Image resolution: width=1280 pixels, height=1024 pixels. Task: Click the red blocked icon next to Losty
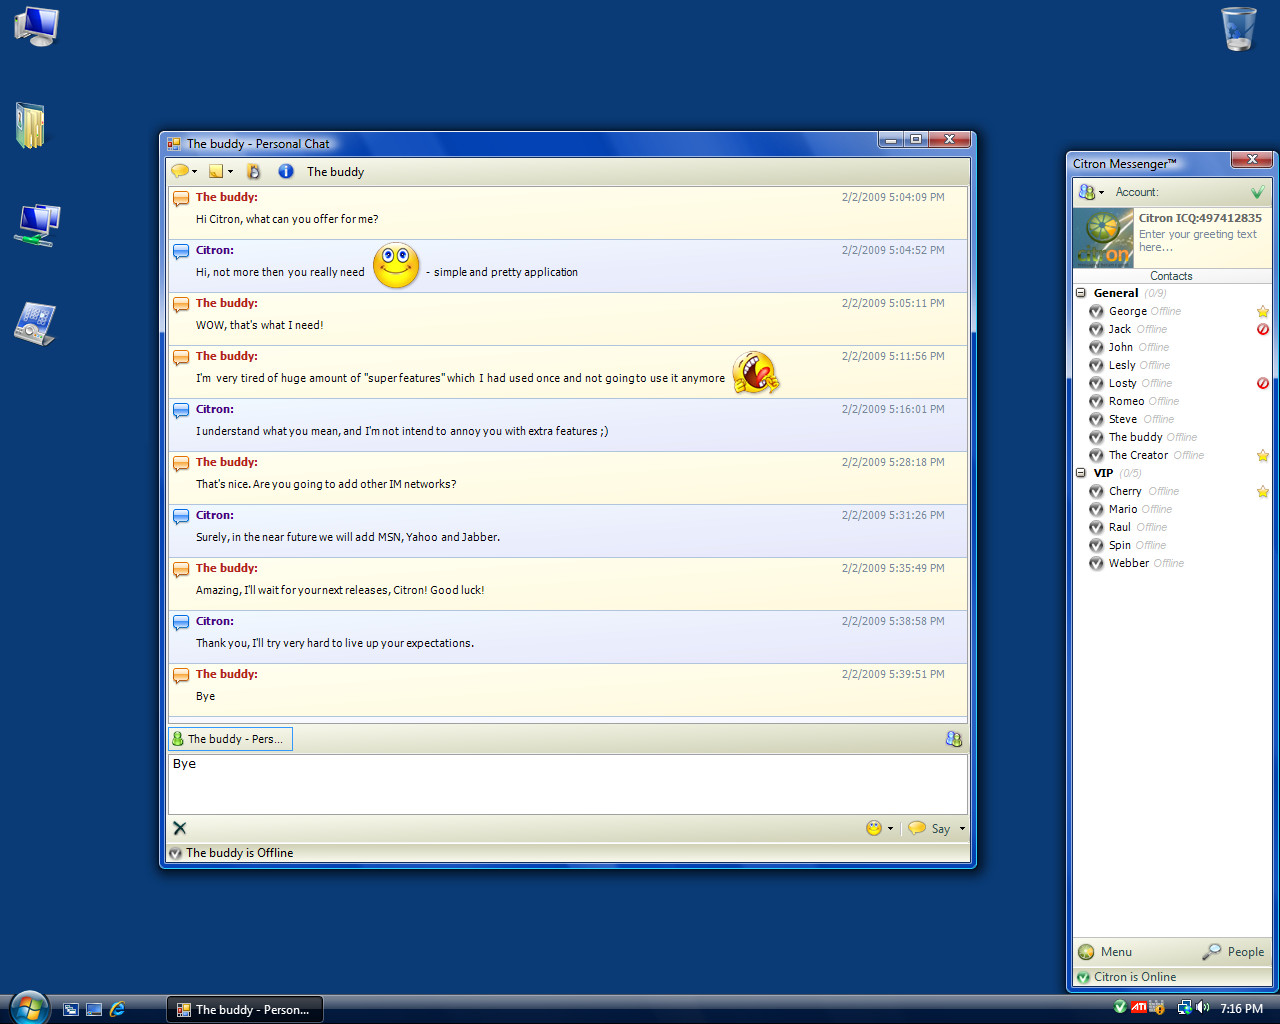click(1263, 383)
